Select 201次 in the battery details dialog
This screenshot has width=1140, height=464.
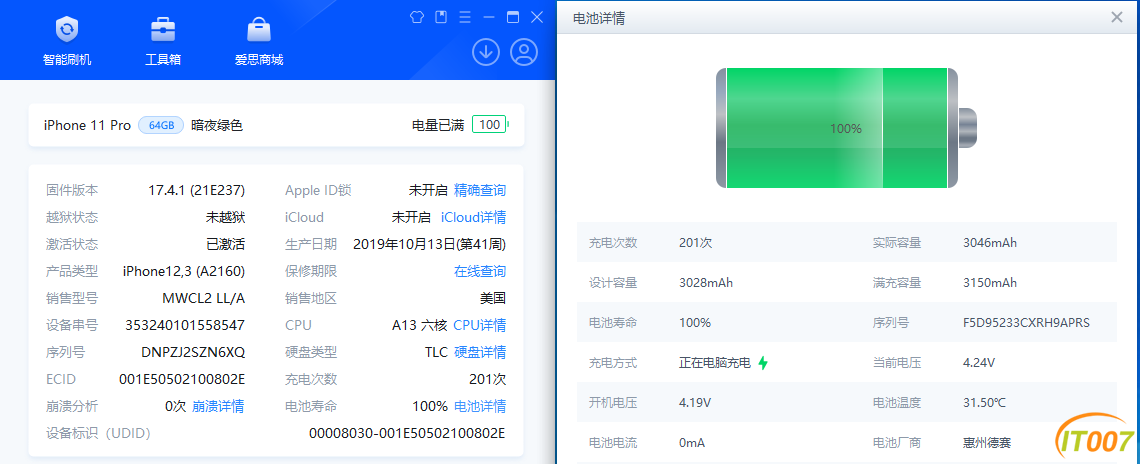point(696,242)
